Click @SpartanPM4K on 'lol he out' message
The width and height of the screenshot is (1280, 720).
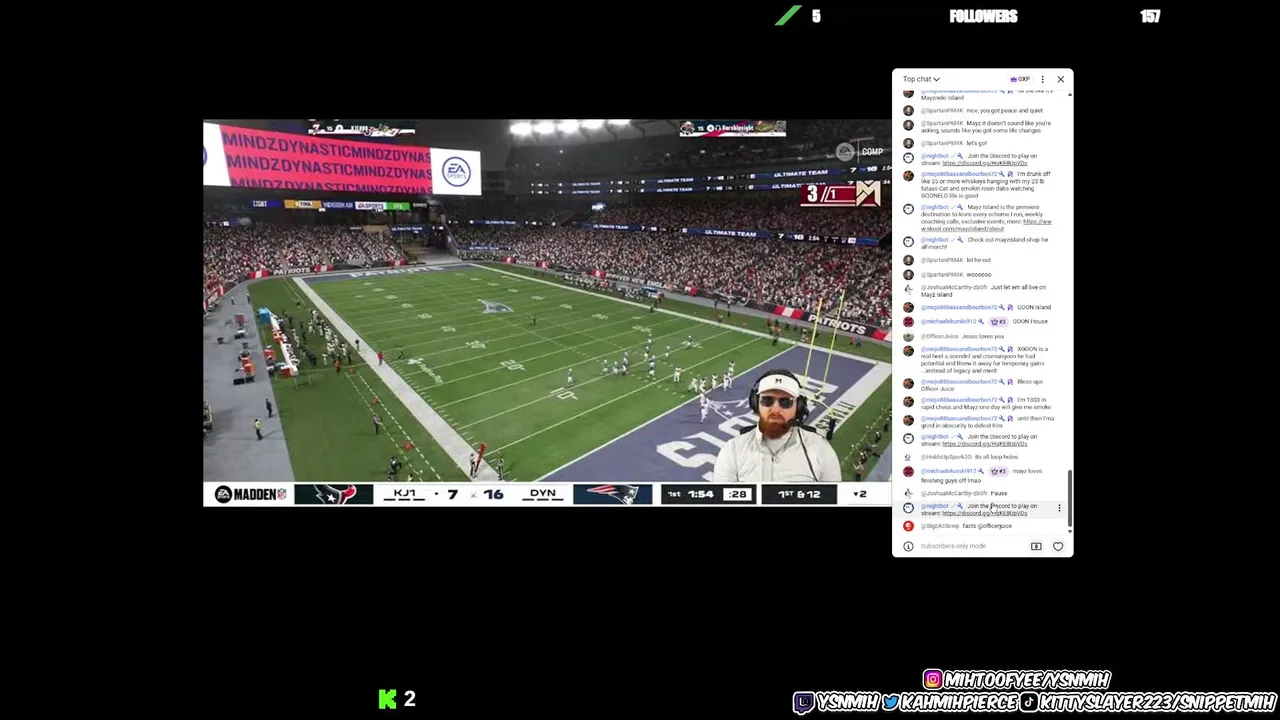tap(942, 260)
